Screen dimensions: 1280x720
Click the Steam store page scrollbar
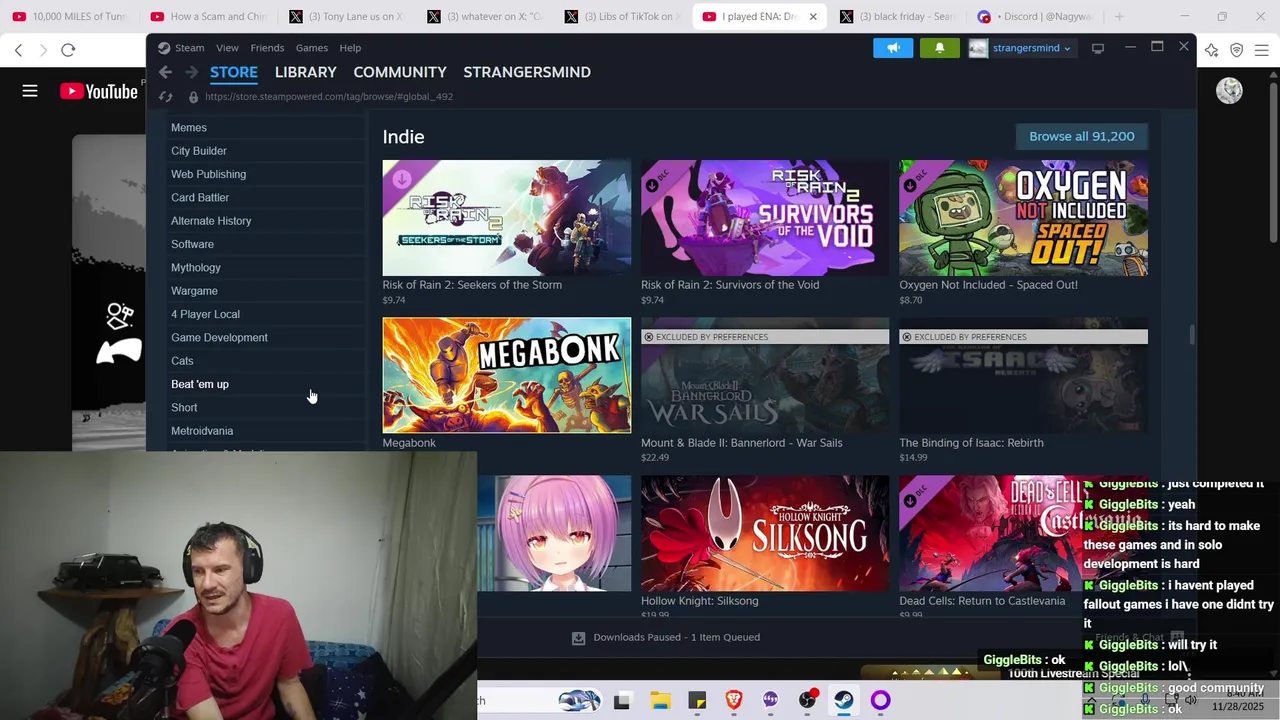click(x=1191, y=334)
